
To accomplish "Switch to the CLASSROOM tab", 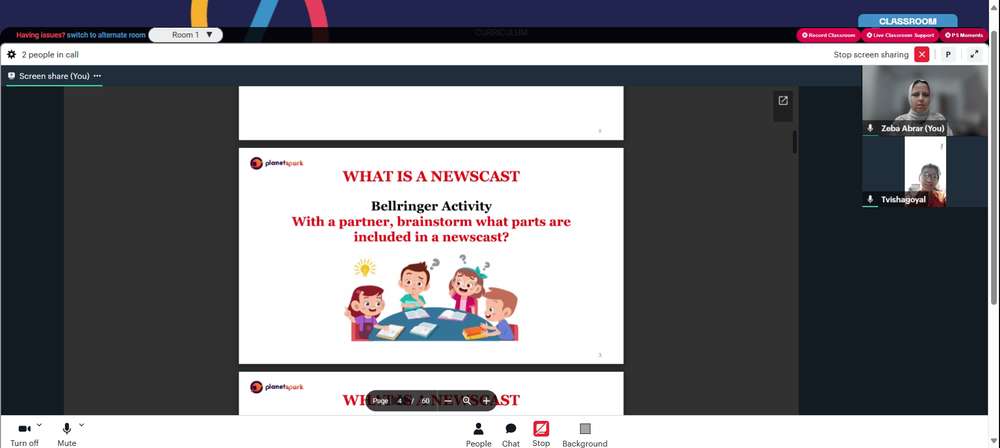I will (908, 21).
